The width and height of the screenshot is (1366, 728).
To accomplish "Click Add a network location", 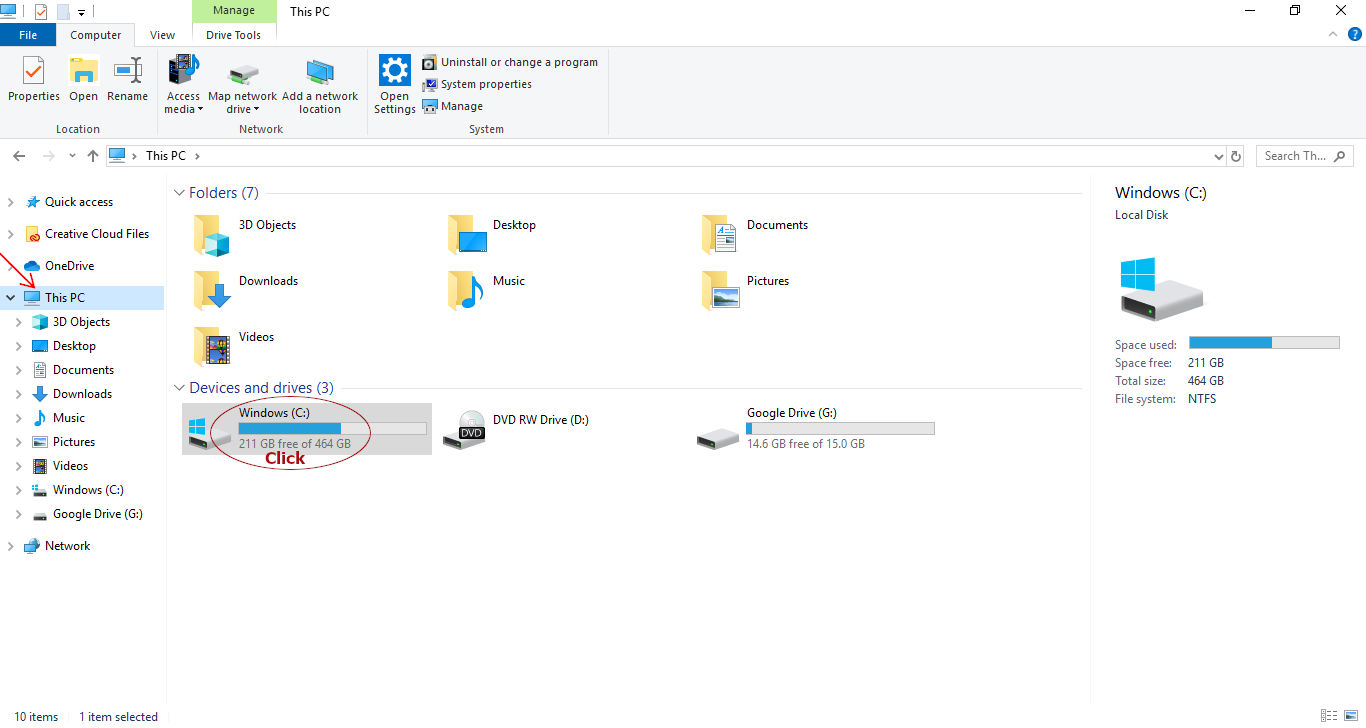I will pos(320,85).
